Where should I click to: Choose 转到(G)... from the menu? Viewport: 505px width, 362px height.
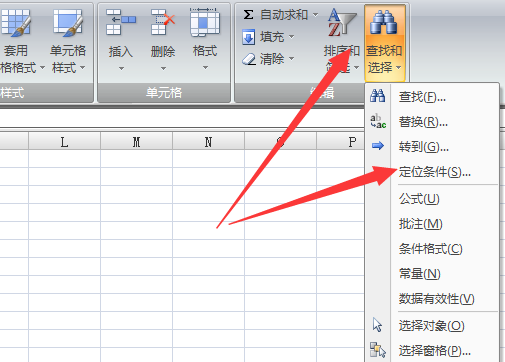(x=432, y=146)
